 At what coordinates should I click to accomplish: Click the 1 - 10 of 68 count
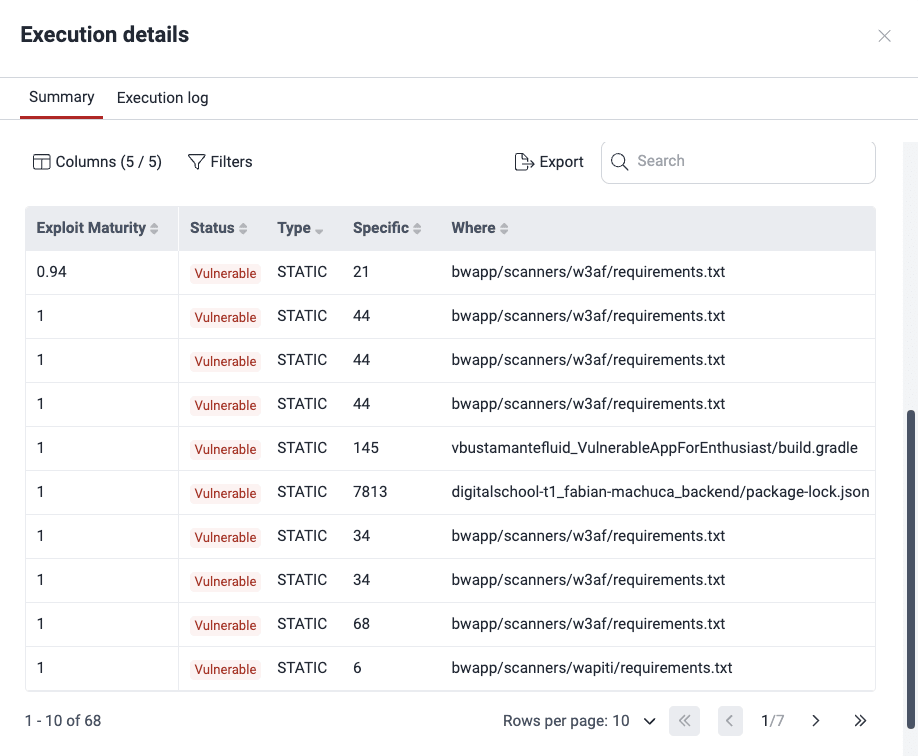click(x=63, y=721)
